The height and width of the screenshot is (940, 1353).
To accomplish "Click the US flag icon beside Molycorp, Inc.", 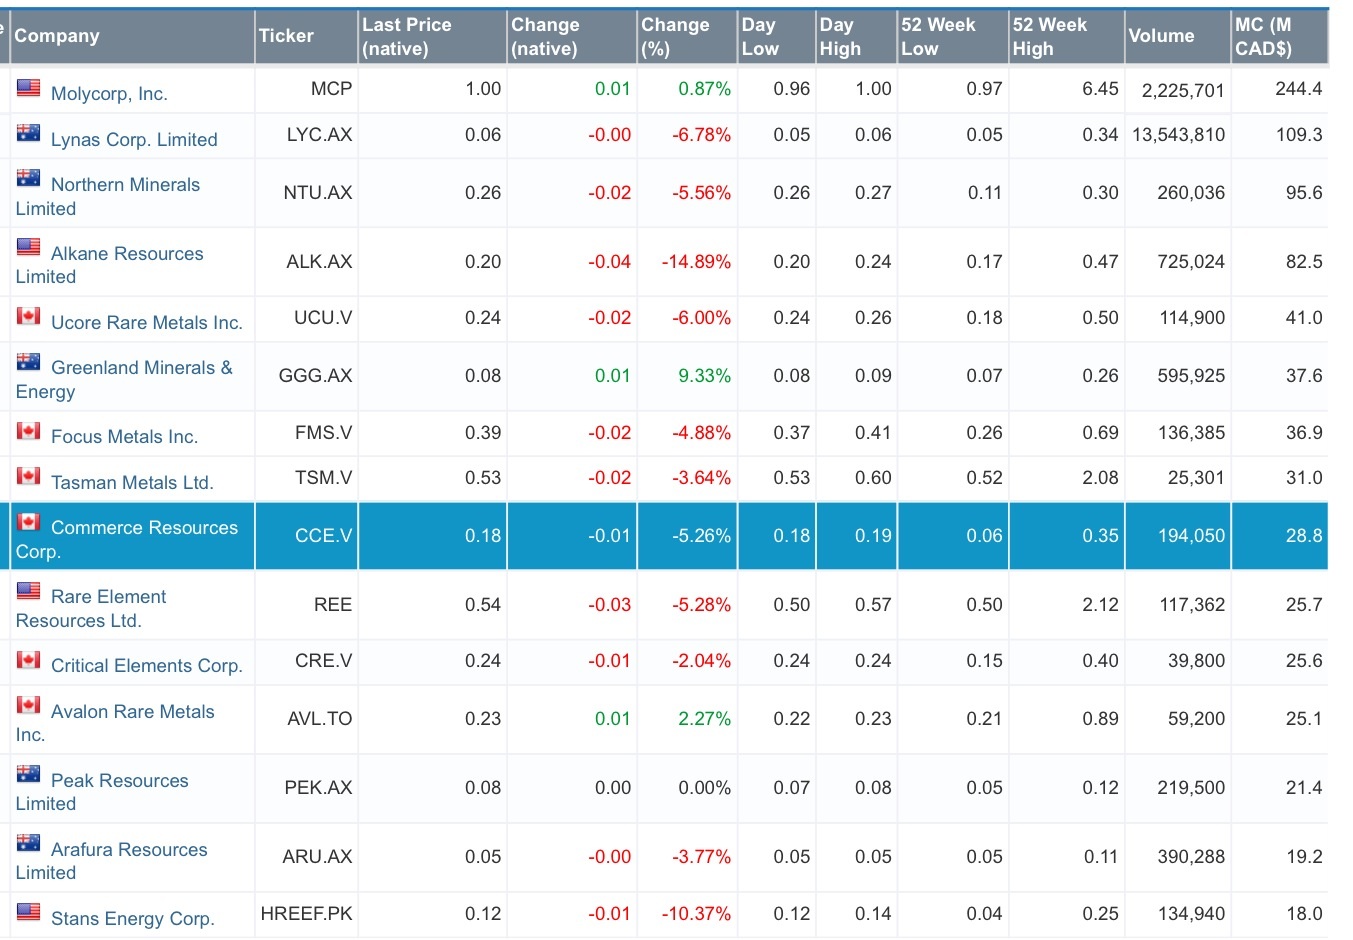I will pyautogui.click(x=28, y=88).
